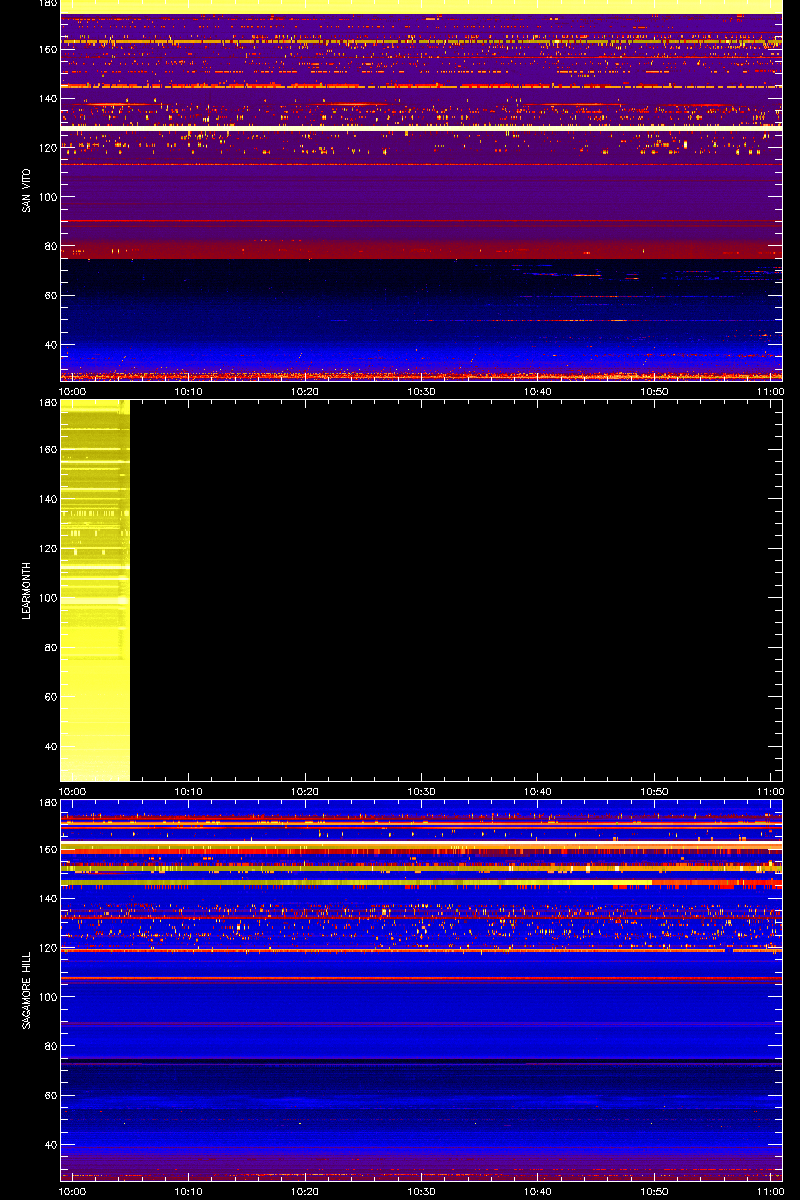This screenshot has height=1200, width=800.
Task: Click the 11:00 tick under San Vito
Action: (x=770, y=391)
